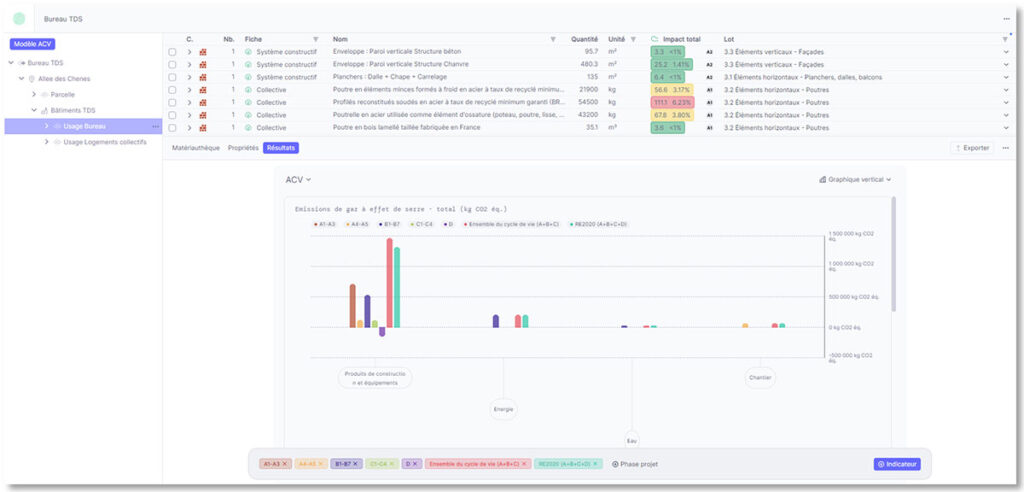Image resolution: width=1024 pixels, height=492 pixels.
Task: Click the filter icon in the Fiche column
Action: (x=316, y=39)
